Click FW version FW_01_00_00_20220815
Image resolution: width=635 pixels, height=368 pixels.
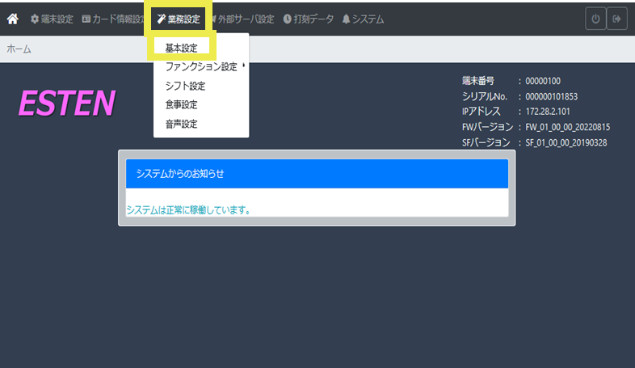click(x=567, y=127)
